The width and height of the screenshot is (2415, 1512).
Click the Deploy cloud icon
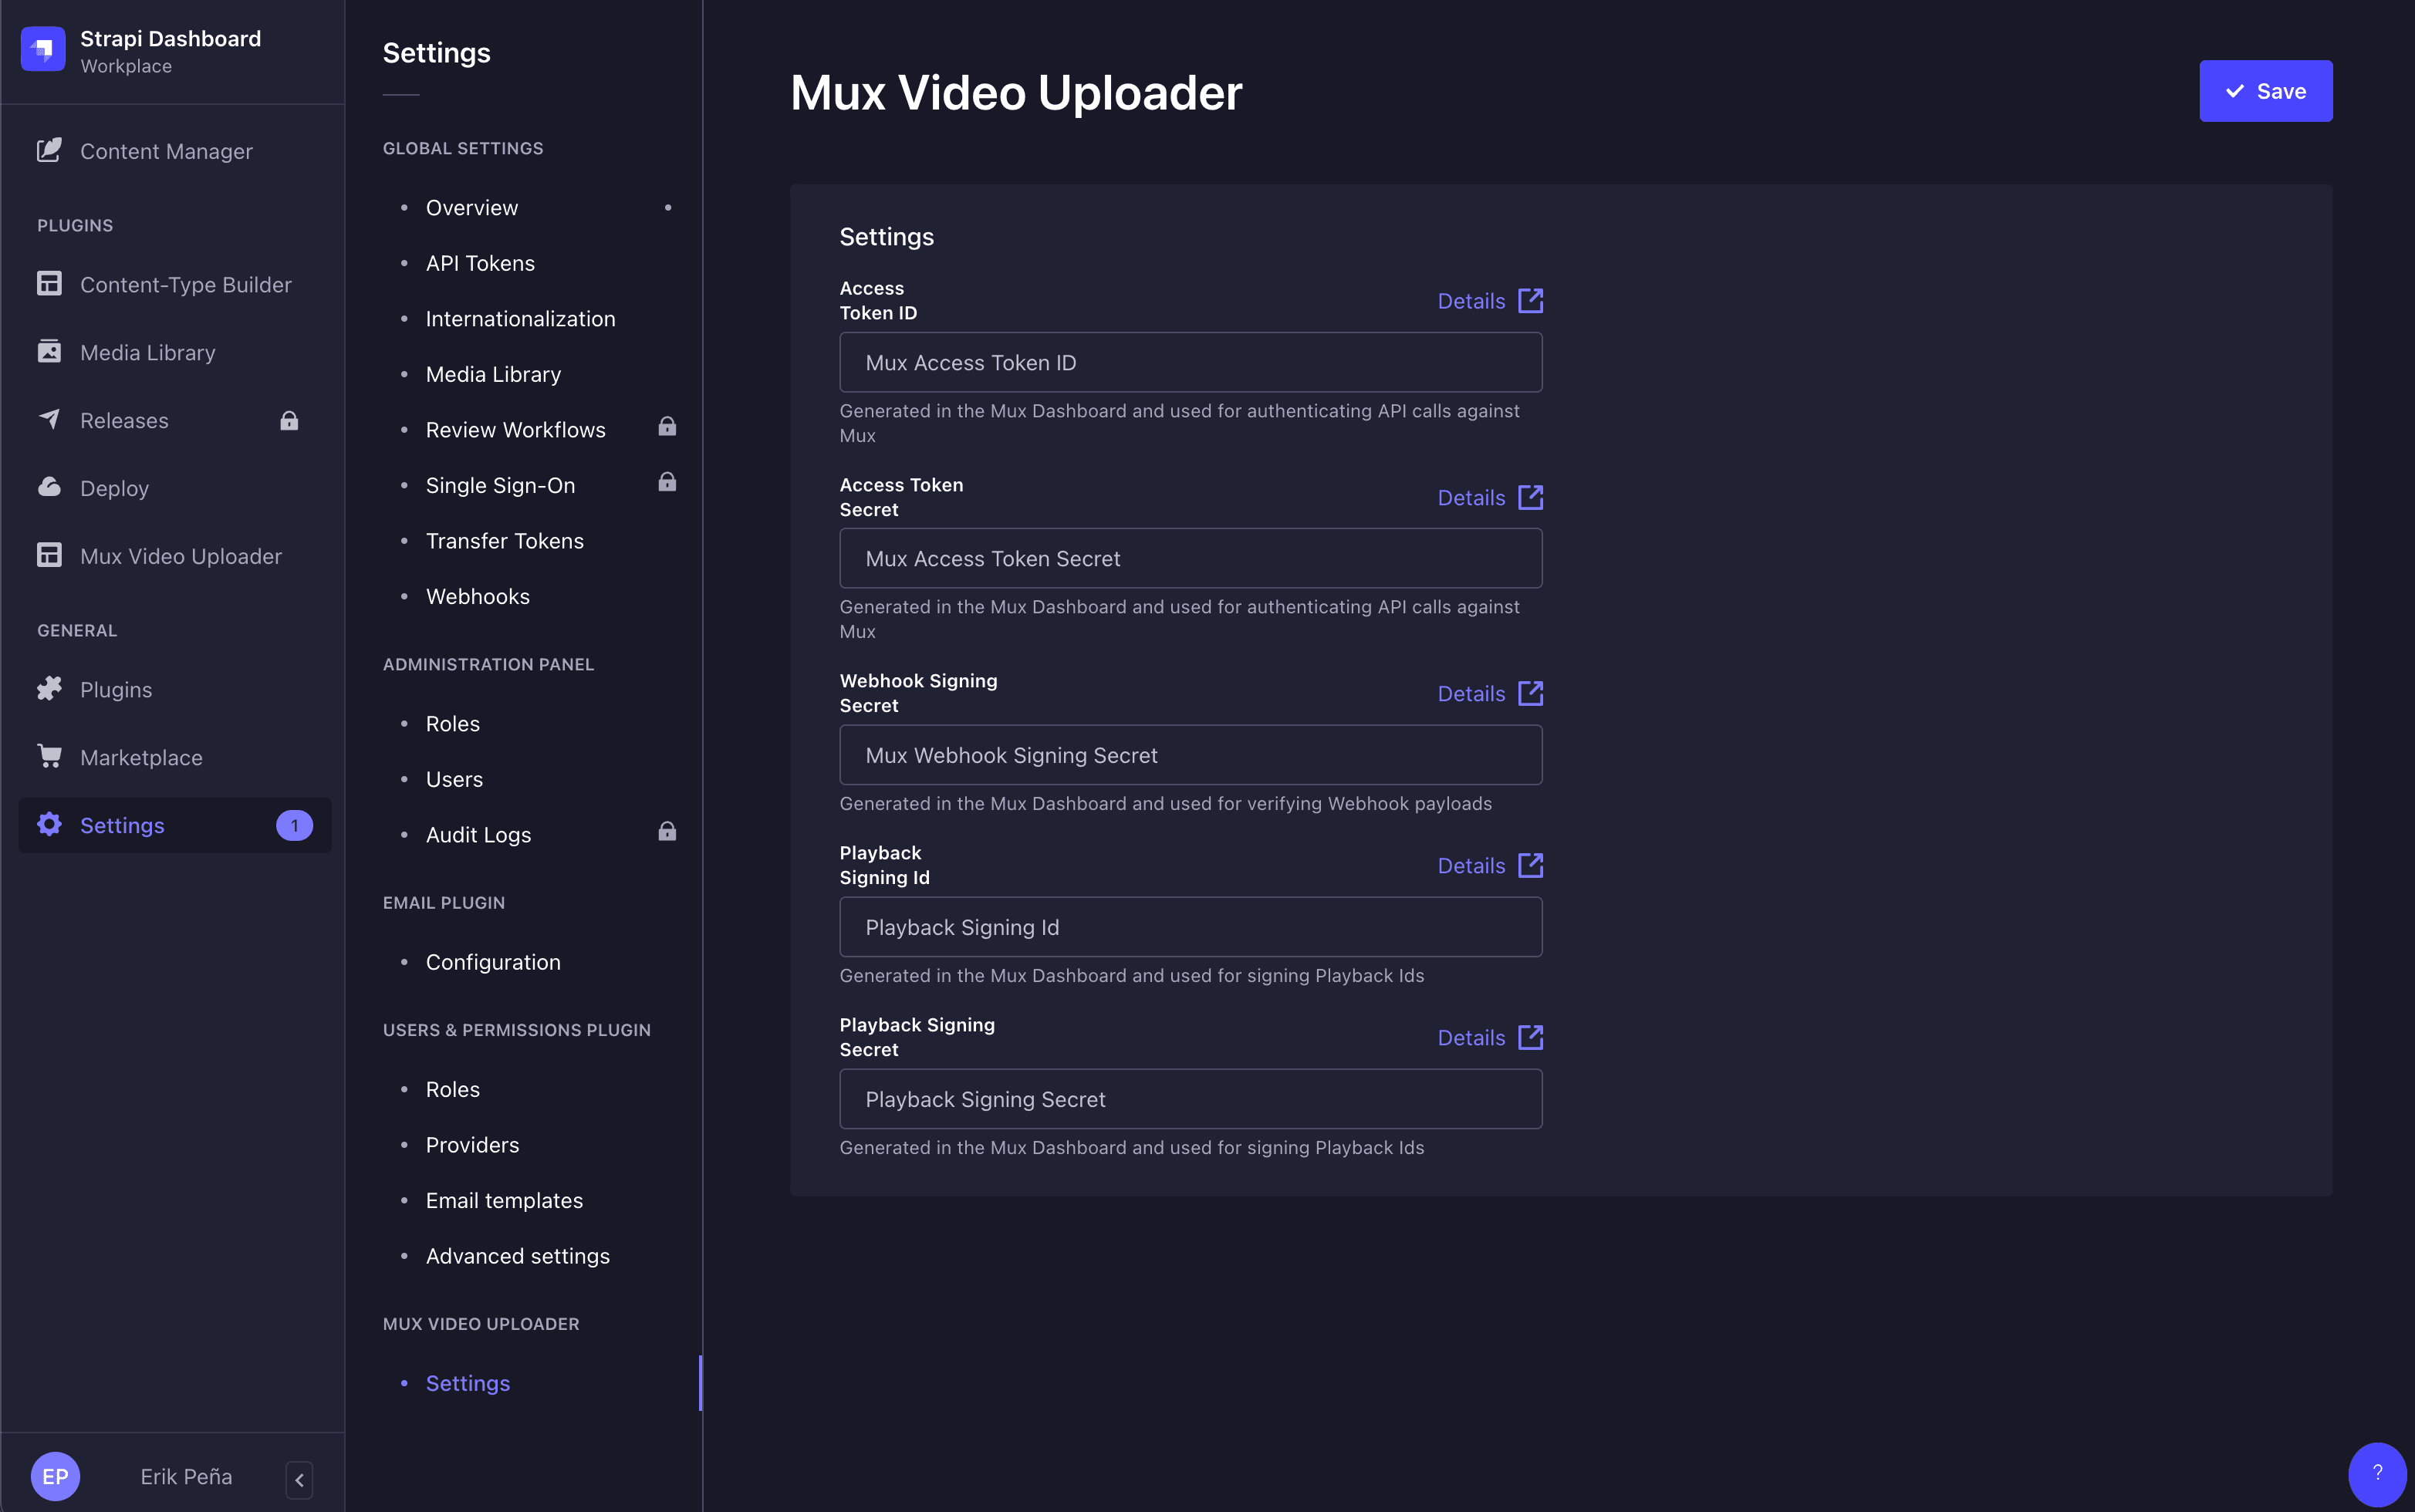49,488
